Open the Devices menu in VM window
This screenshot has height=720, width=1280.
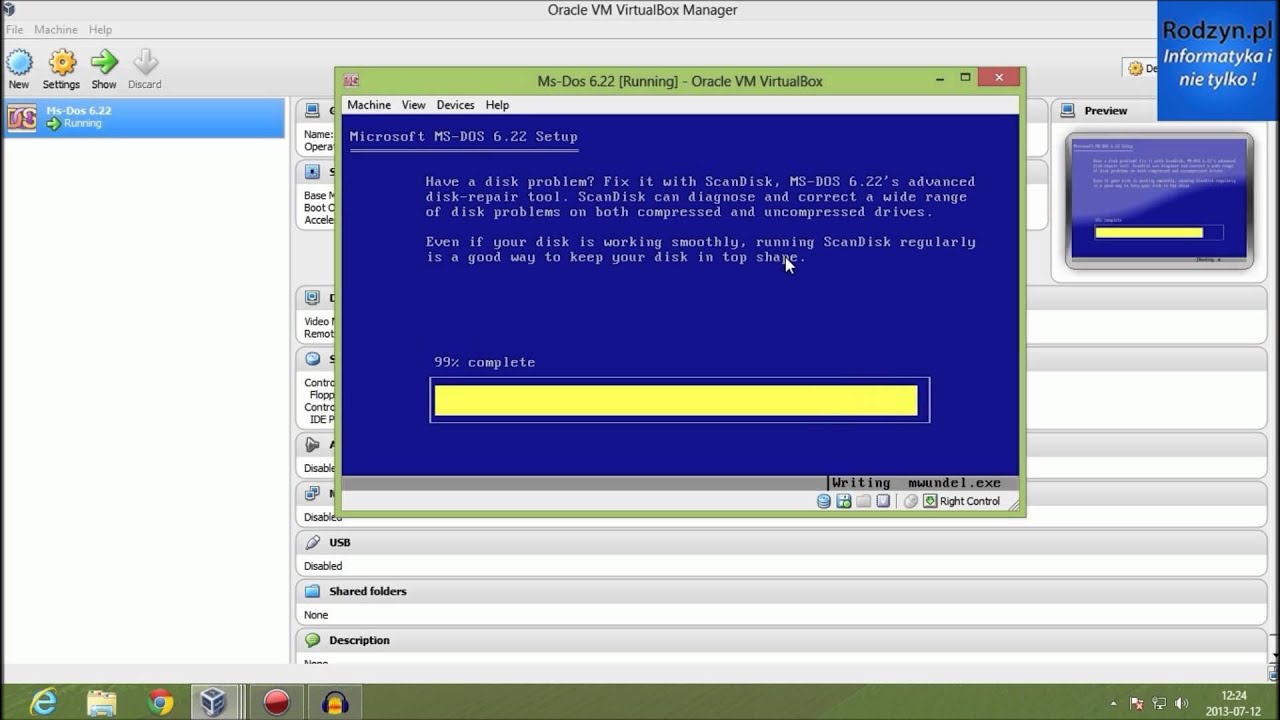tap(456, 105)
